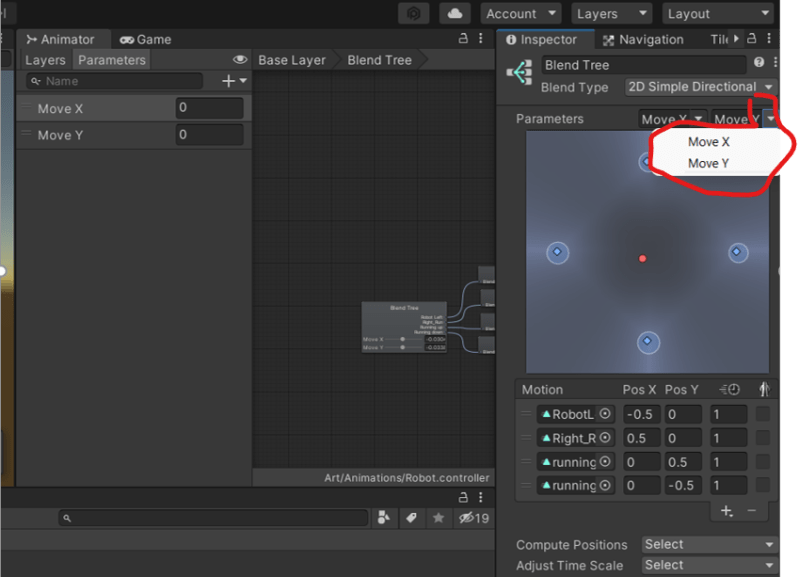Click the Project search field
Screen dimensions: 799x577
click(213, 518)
